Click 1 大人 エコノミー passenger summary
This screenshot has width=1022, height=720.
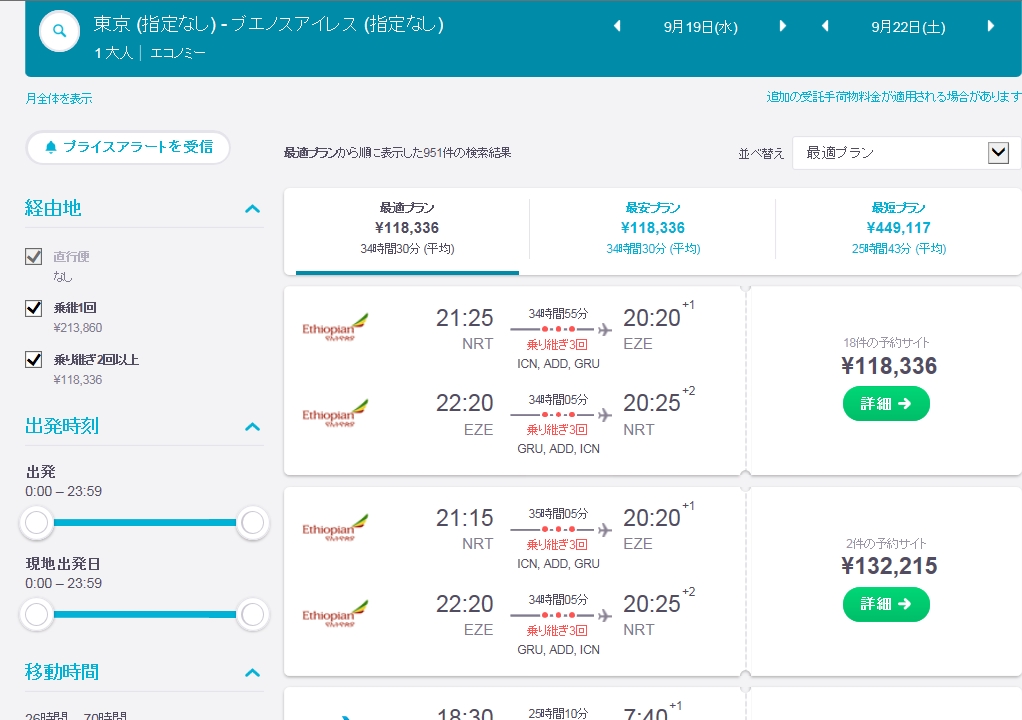(x=149, y=53)
